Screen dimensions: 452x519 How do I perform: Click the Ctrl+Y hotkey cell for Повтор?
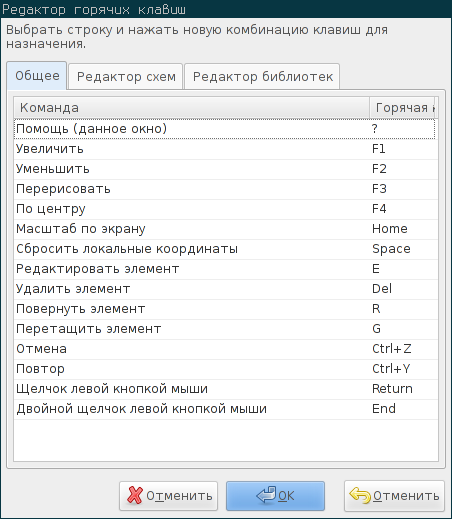point(391,369)
